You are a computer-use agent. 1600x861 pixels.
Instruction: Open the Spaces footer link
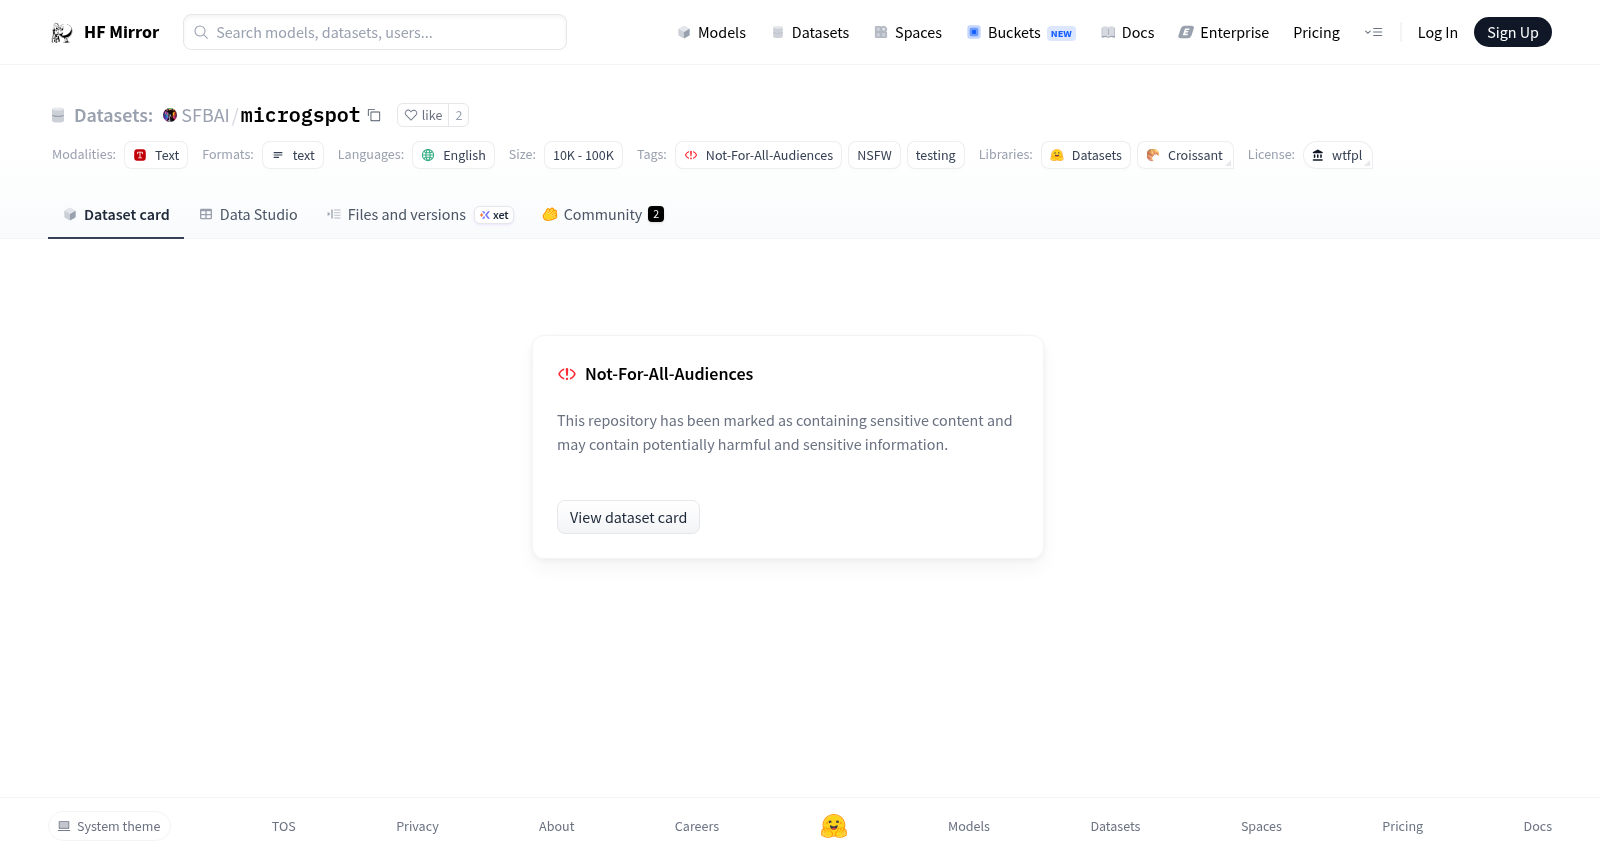click(1261, 826)
